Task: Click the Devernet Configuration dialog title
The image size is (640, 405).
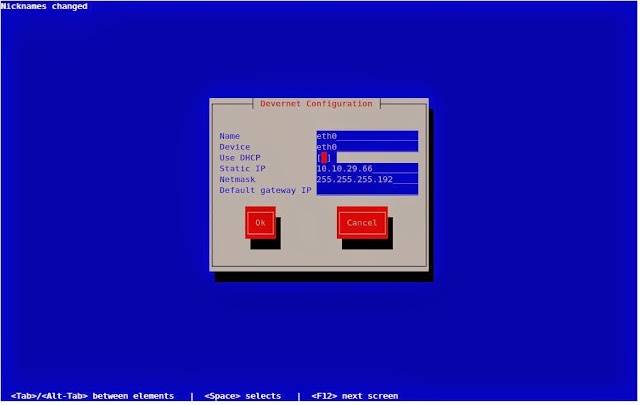Action: [316, 104]
